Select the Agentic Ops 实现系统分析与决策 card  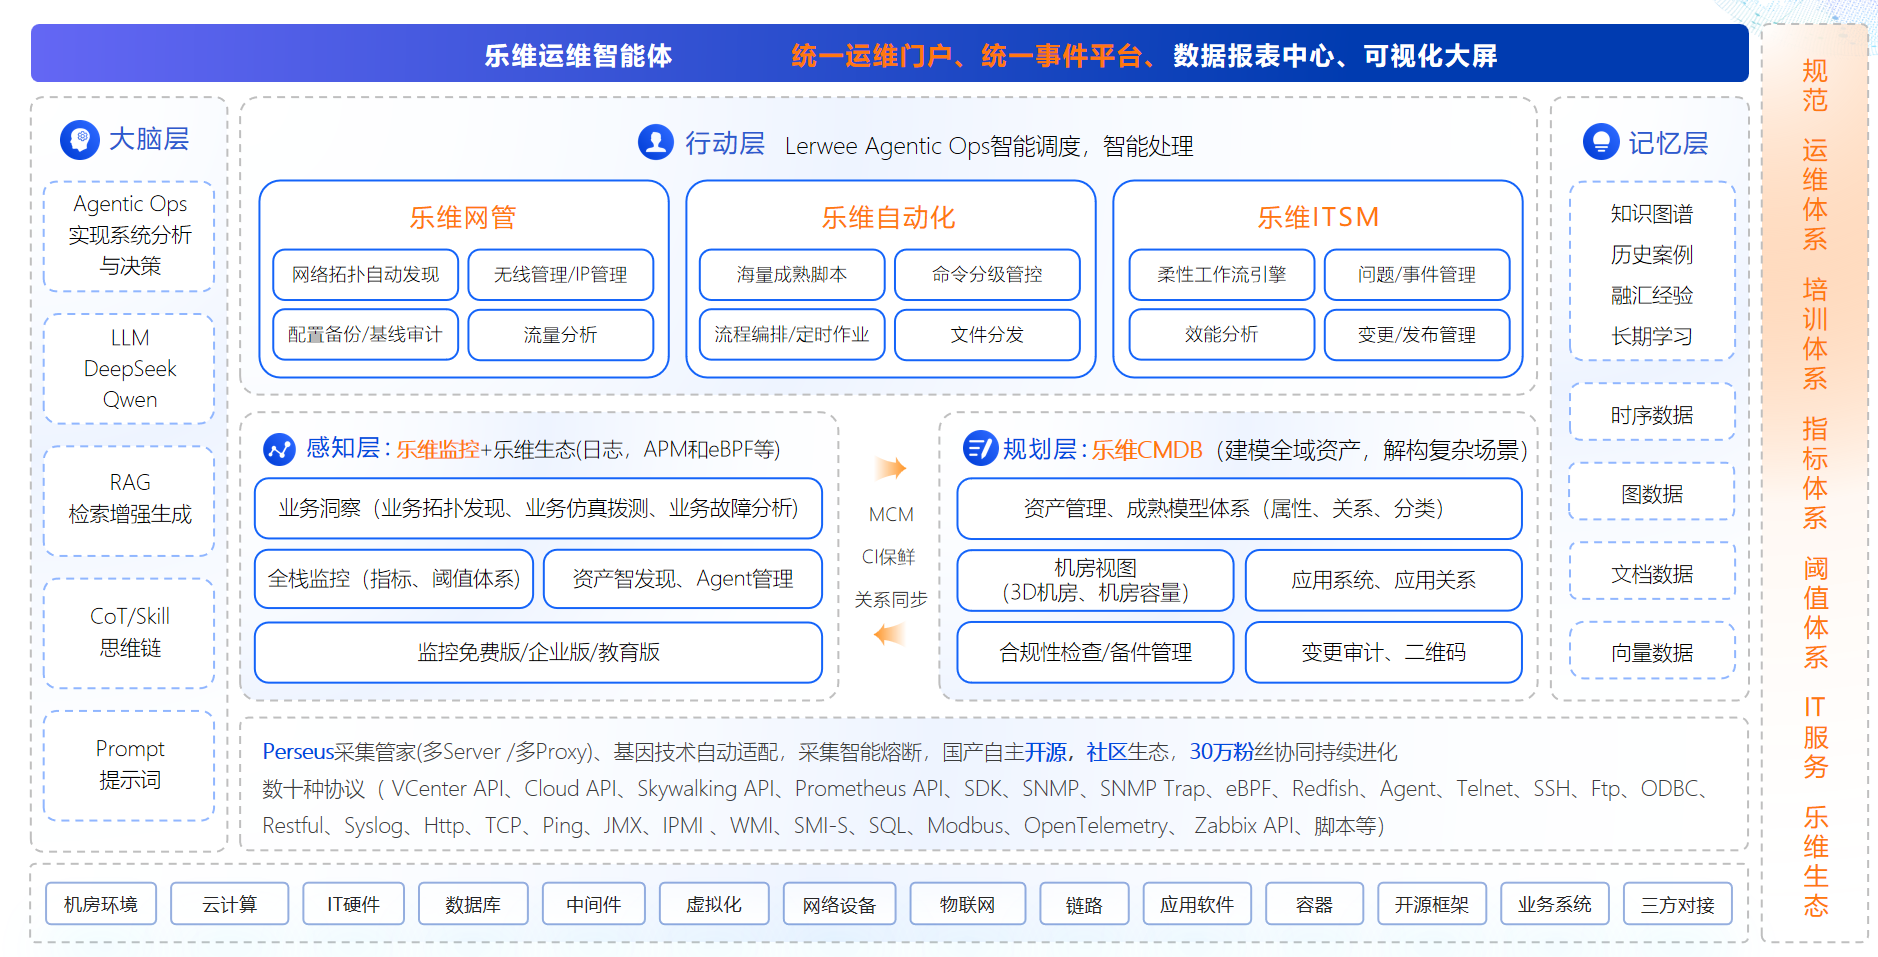pyautogui.click(x=130, y=236)
